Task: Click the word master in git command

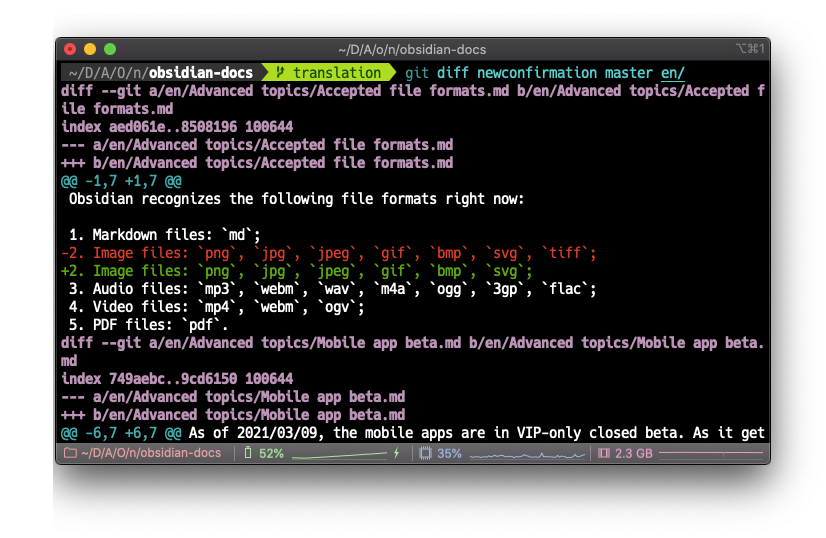Action: pyautogui.click(x=628, y=72)
